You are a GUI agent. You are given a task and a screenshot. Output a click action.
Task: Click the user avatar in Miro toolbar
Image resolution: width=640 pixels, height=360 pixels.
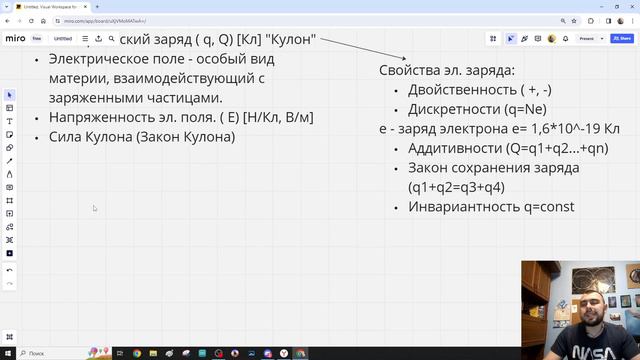[552, 38]
